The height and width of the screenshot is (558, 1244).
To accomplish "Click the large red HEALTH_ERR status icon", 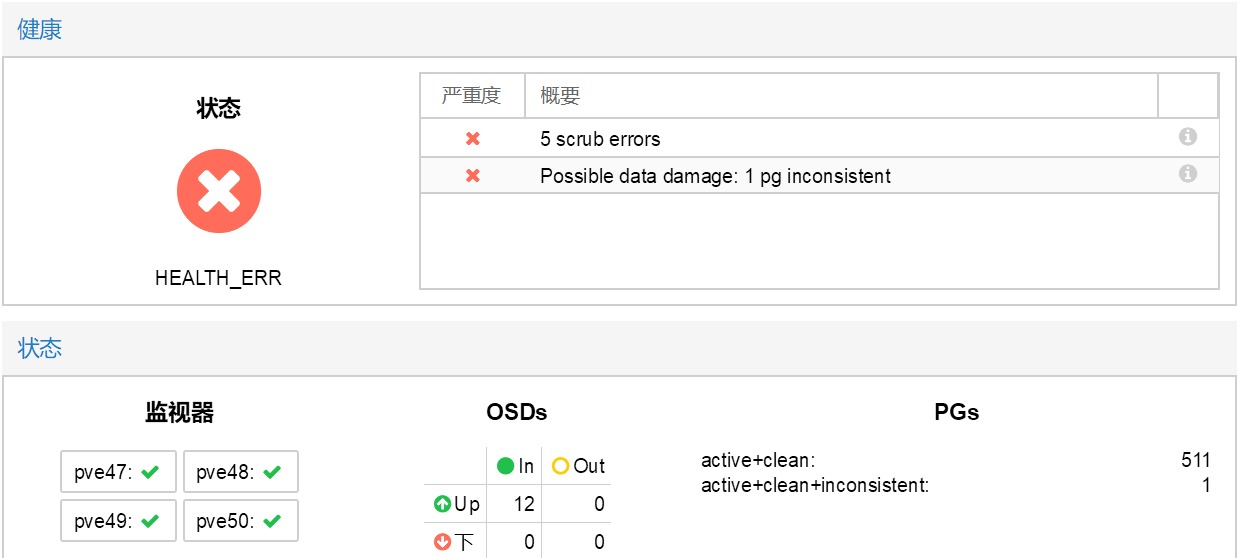I will pos(219,191).
